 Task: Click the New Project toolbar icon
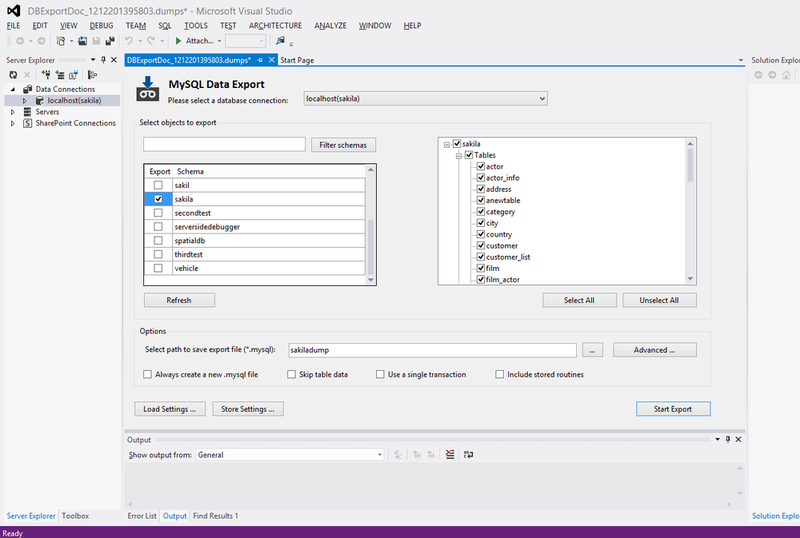[61, 41]
